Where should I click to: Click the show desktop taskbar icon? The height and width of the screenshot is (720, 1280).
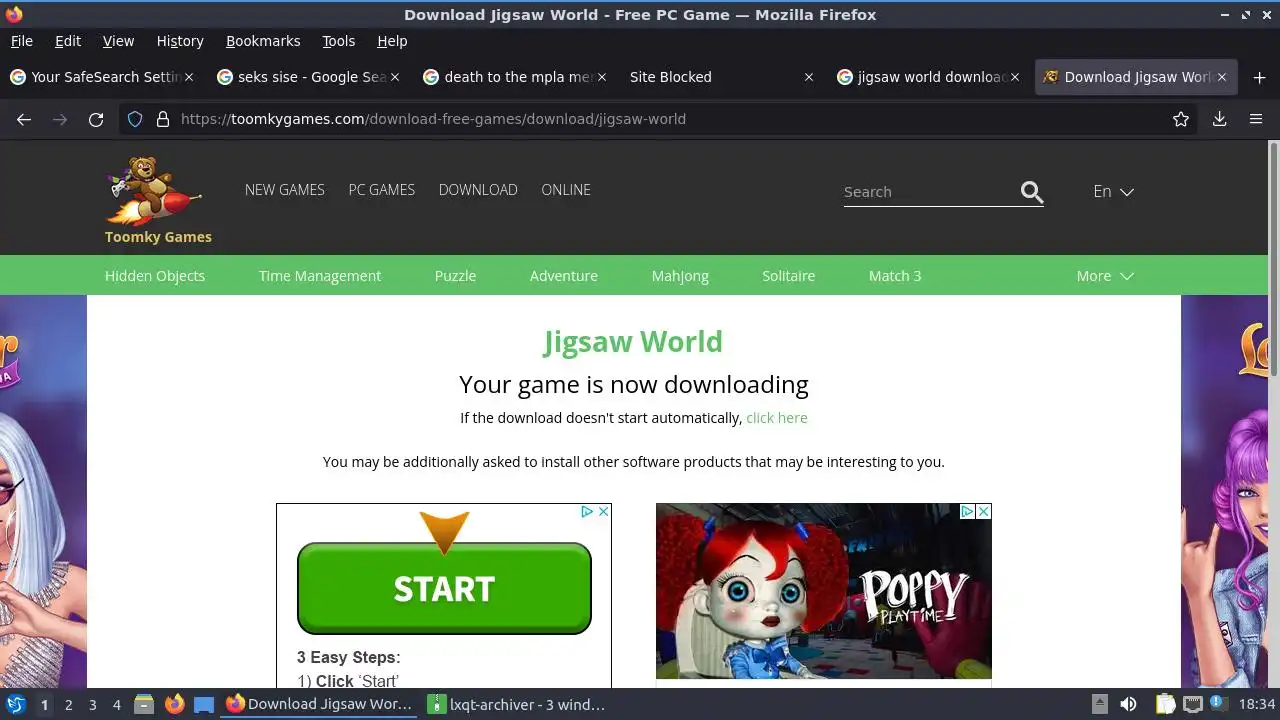coord(204,704)
